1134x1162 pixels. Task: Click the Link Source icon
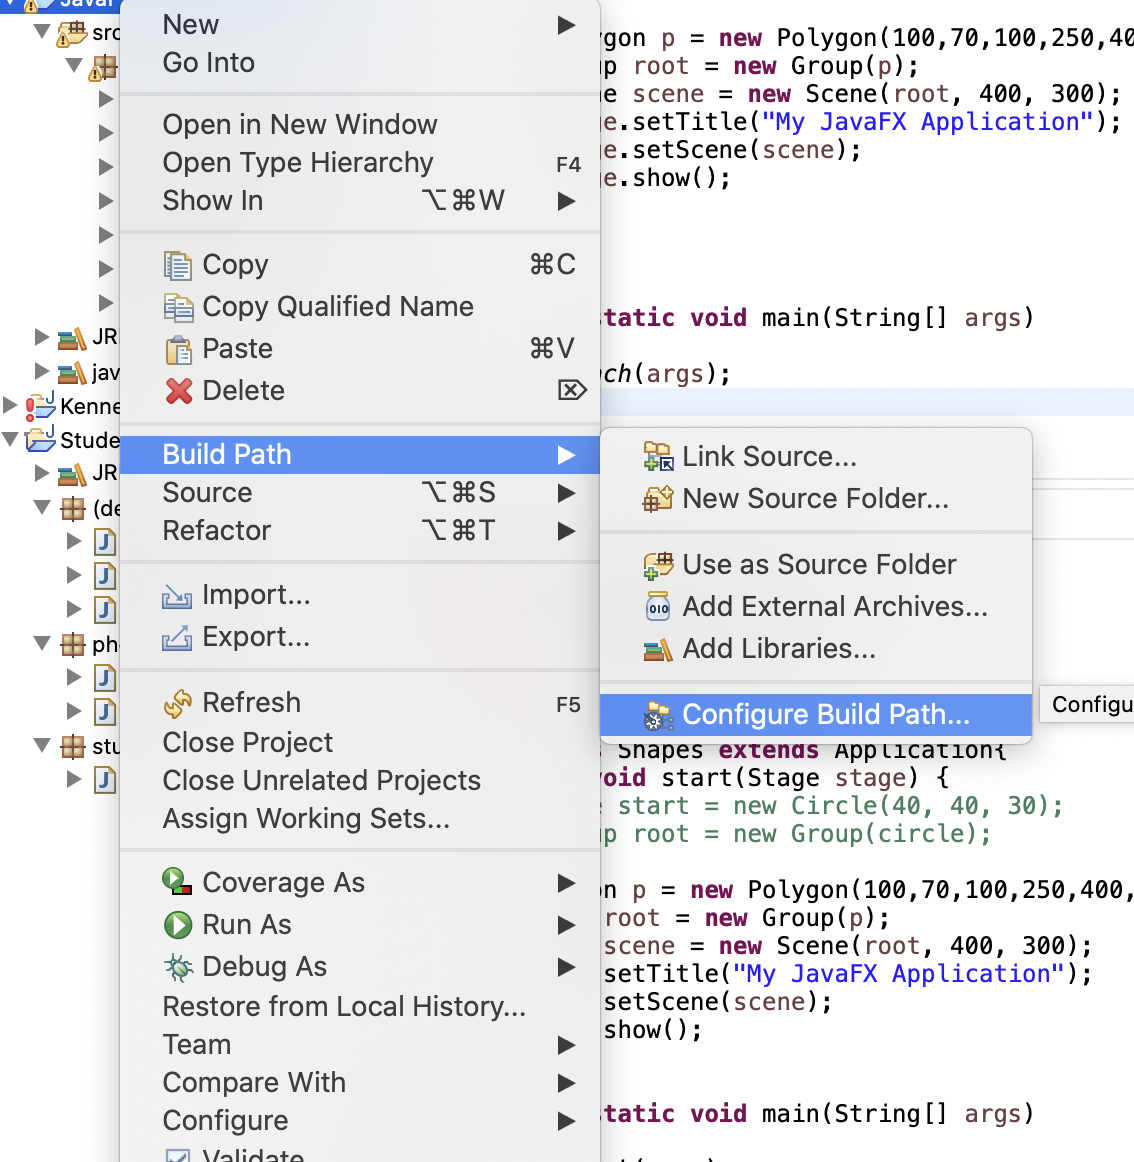coord(658,456)
